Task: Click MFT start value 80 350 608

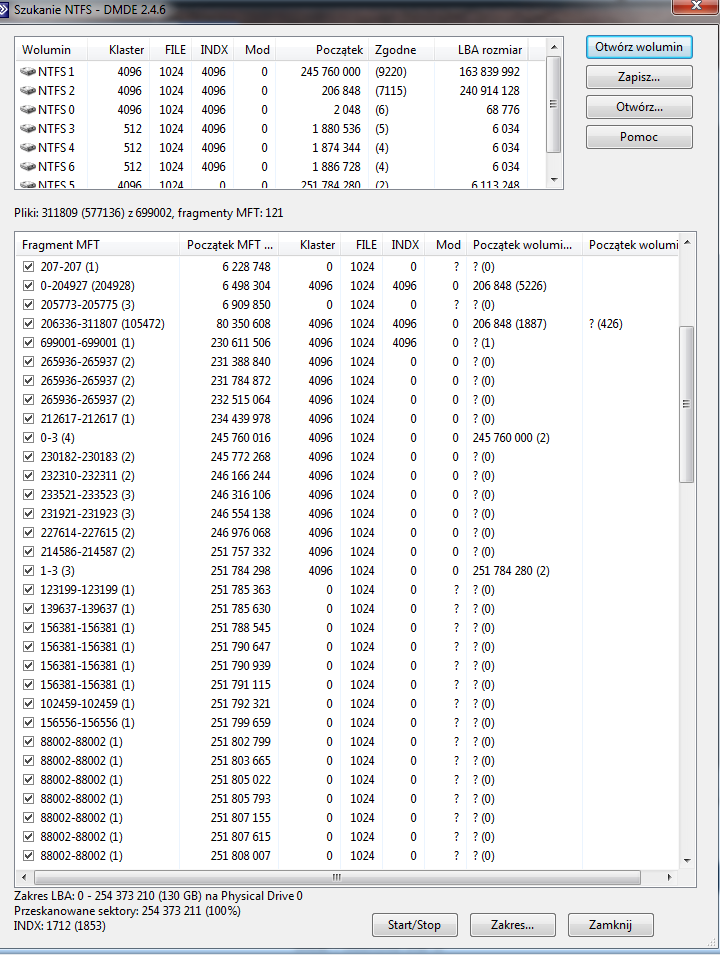Action: (243, 323)
